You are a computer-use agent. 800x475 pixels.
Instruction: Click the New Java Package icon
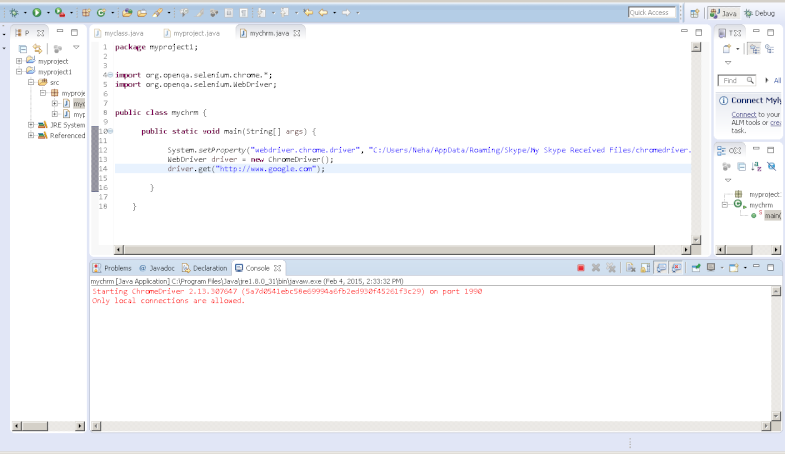pyautogui.click(x=86, y=12)
